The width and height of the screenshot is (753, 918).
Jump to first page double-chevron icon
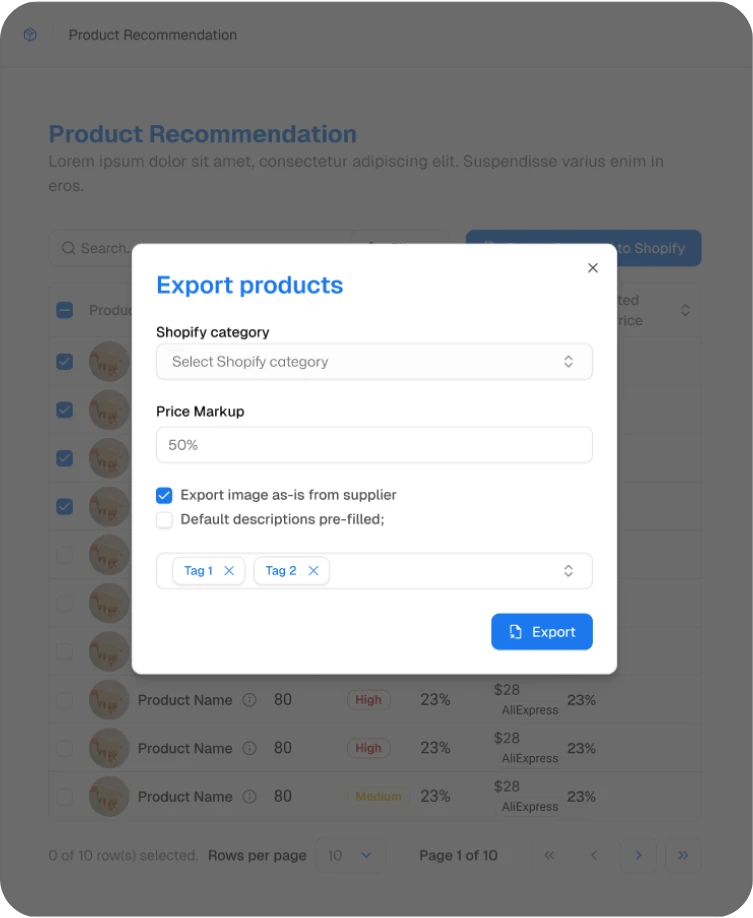549,855
